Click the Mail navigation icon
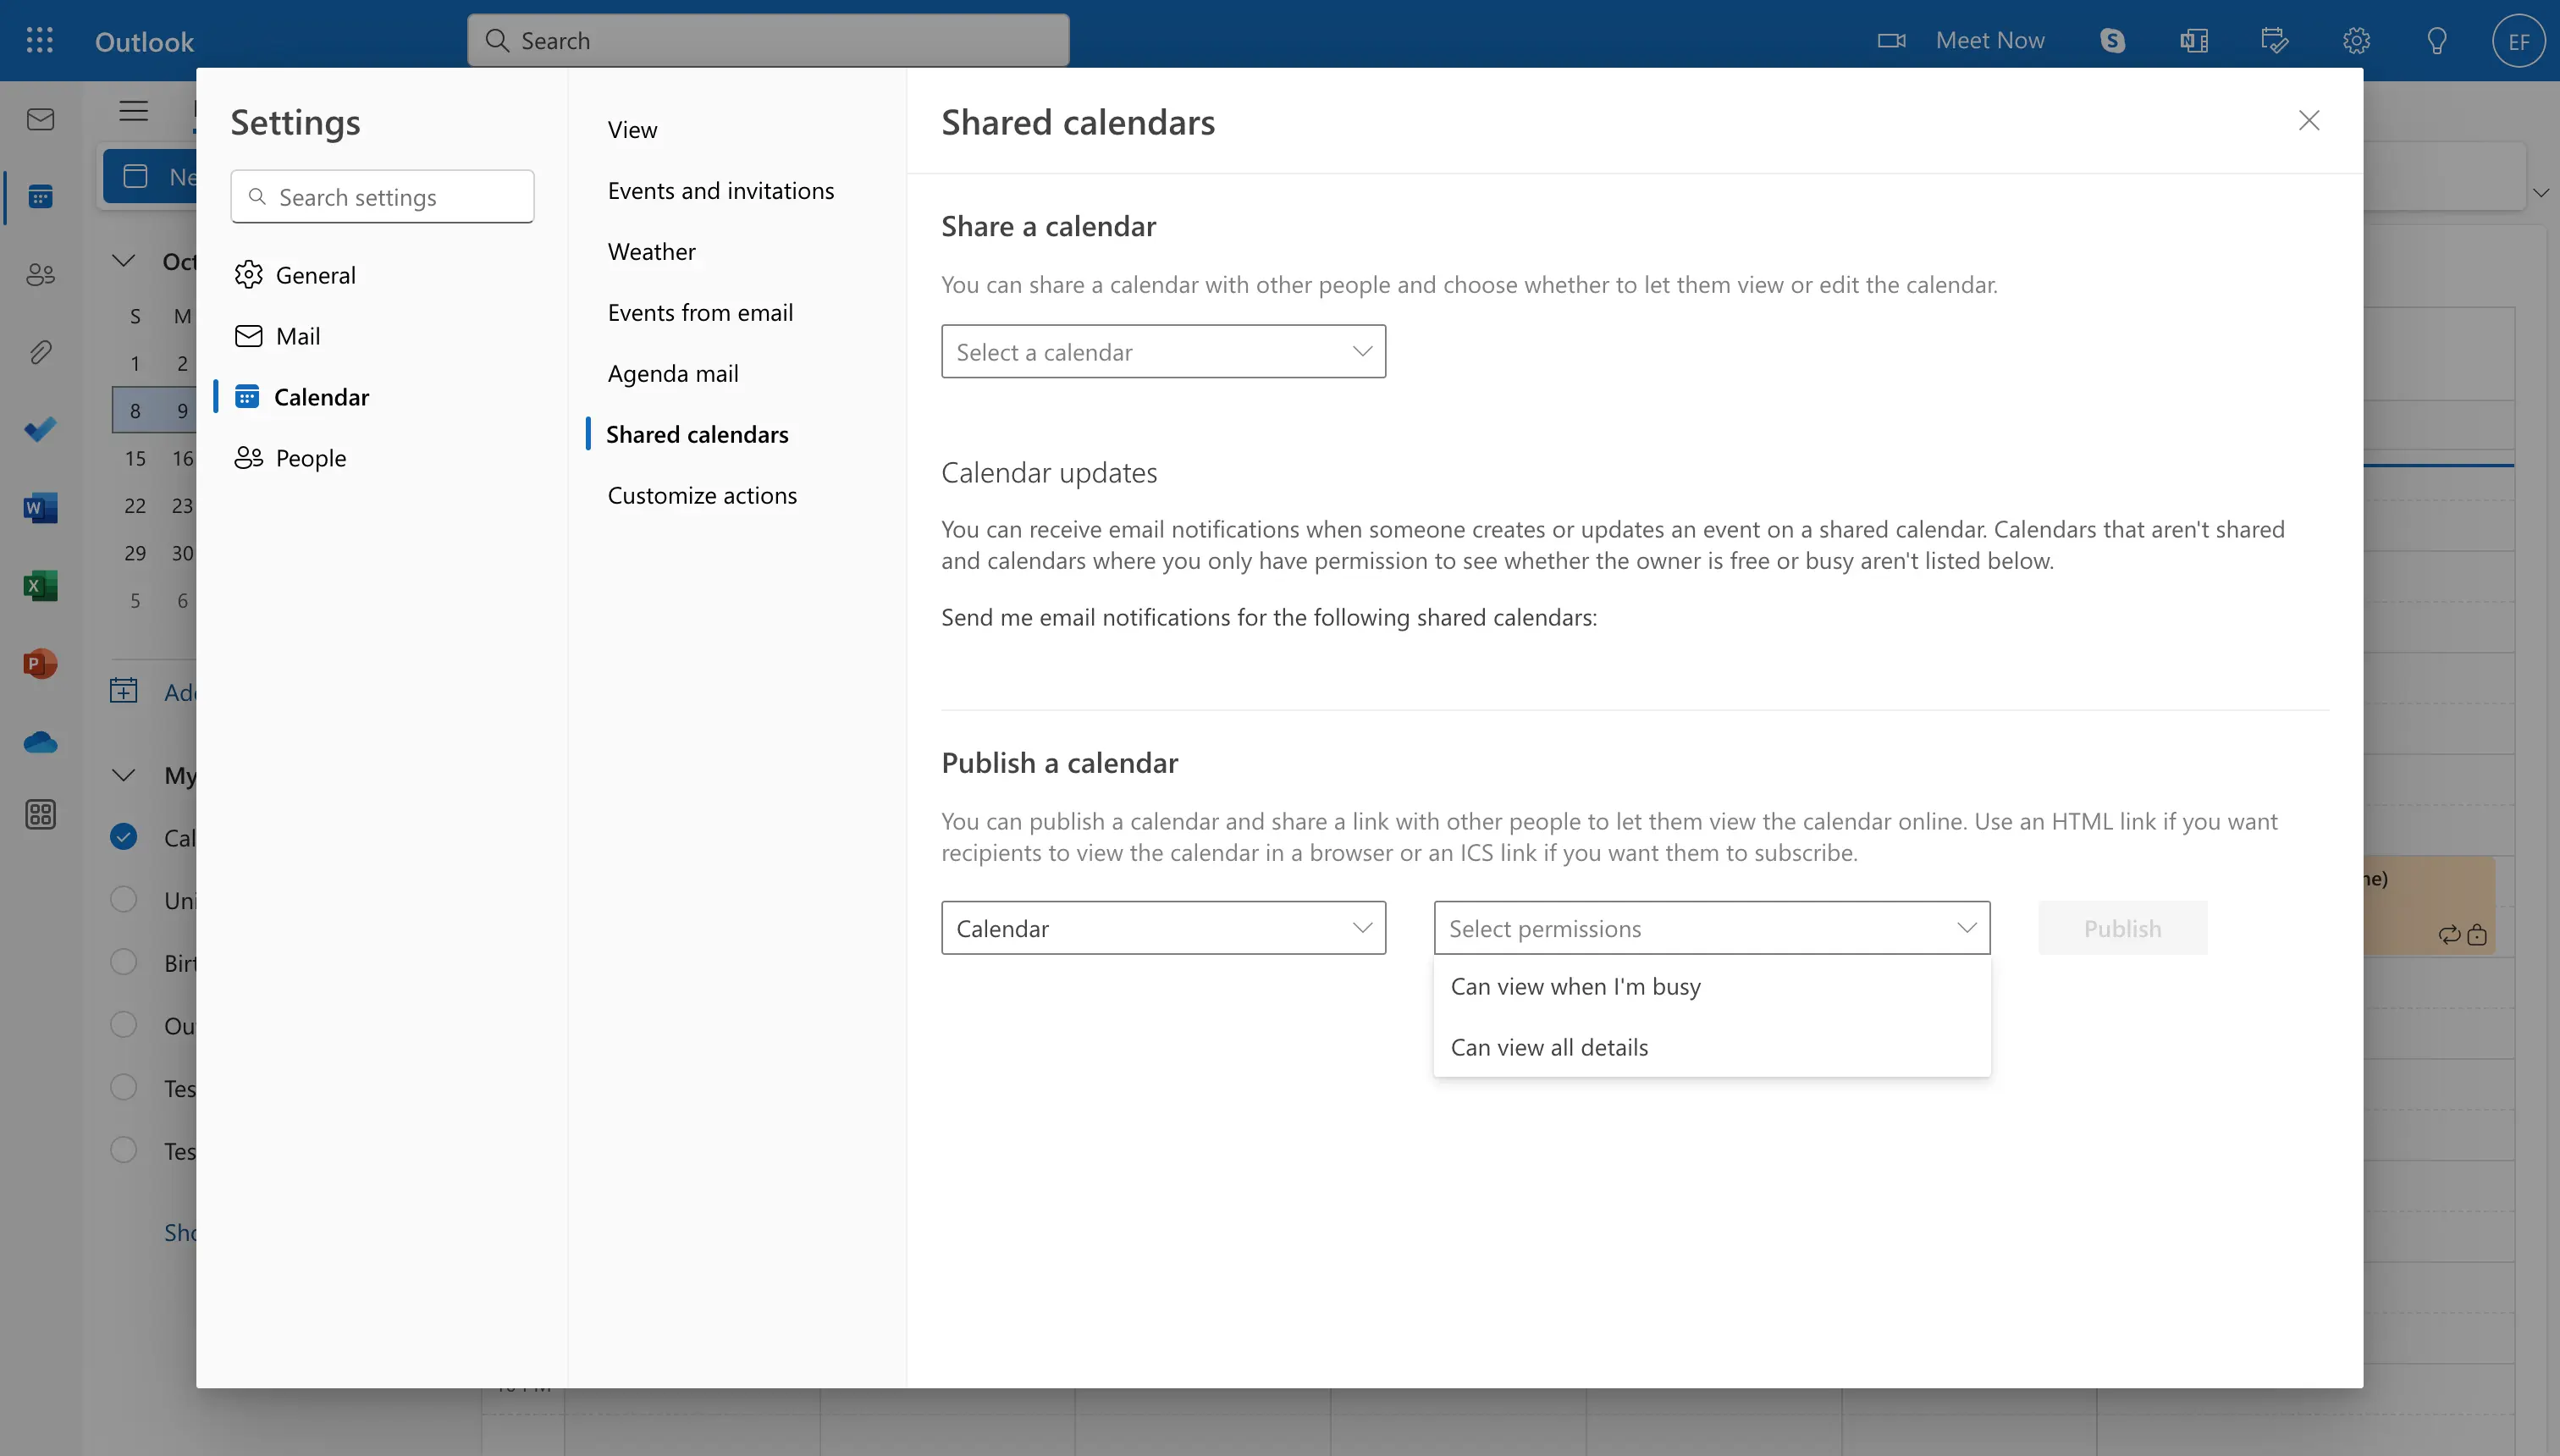The height and width of the screenshot is (1456, 2560). point(41,118)
